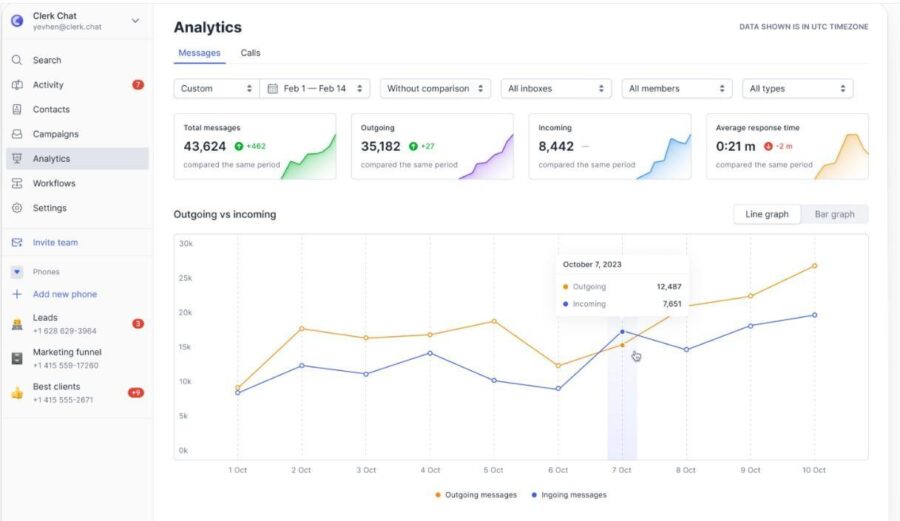The width and height of the screenshot is (900, 521).
Task: Click the plus icon for Add new phone
Action: tap(17, 294)
